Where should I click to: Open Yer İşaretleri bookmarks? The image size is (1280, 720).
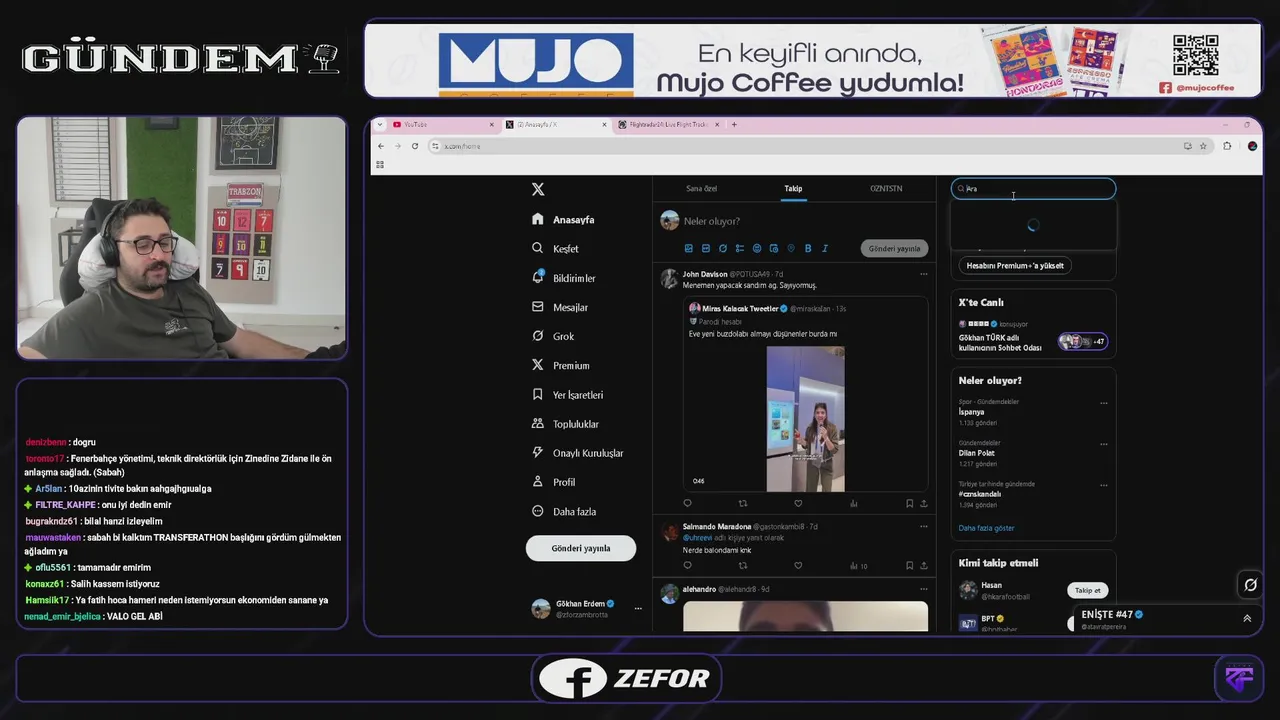(x=567, y=395)
